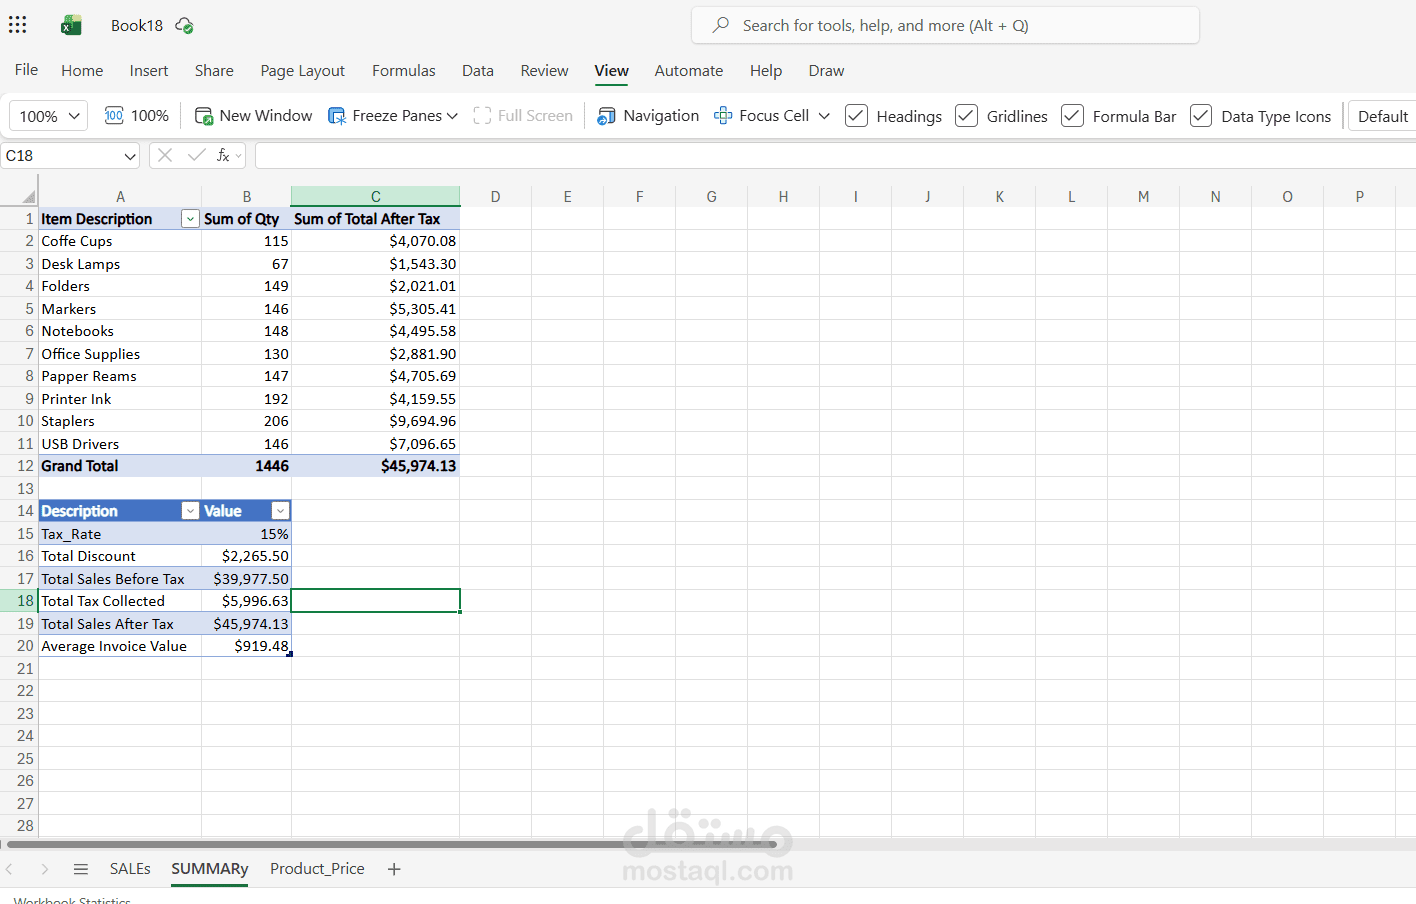The image size is (1416, 904).
Task: Open the Name Box dropdown
Action: [130, 156]
